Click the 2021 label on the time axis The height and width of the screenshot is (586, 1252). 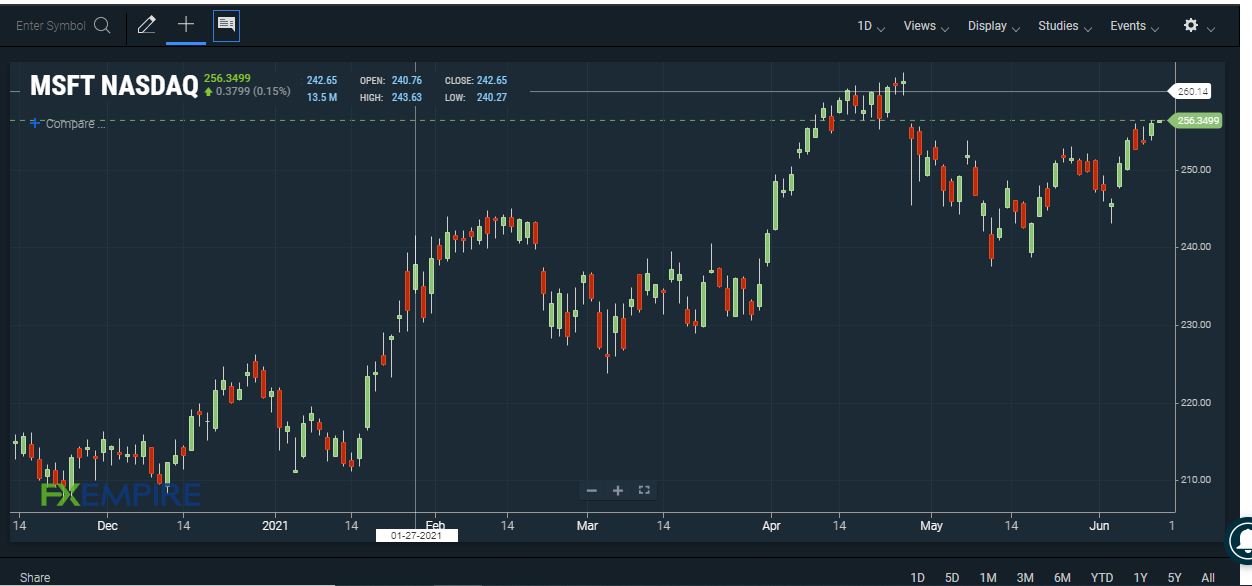click(x=275, y=525)
